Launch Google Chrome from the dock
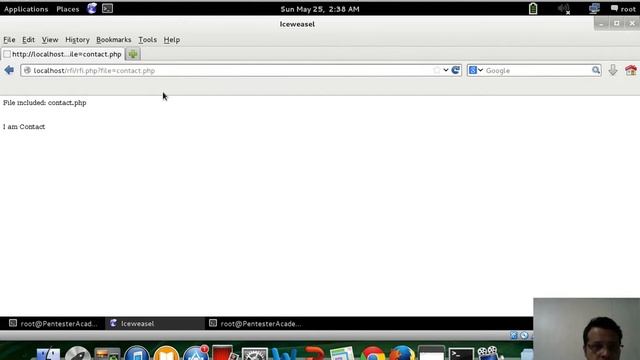Screen dimensions: 640x360 pos(372,353)
